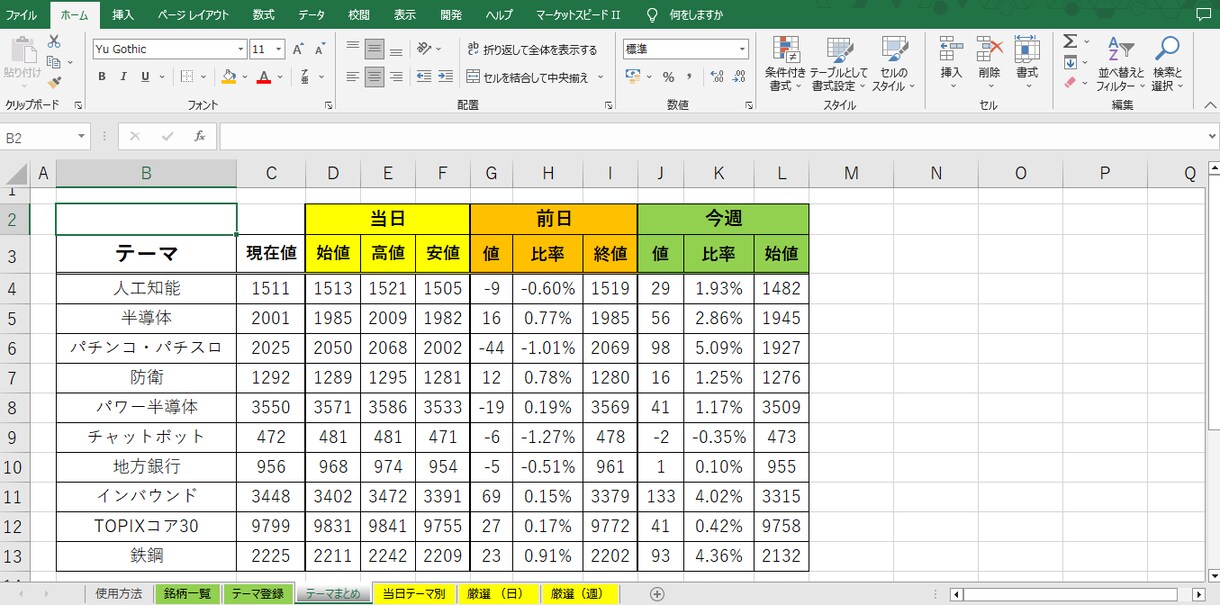This screenshot has height=605, width=1220.
Task: Click the cell borders icon
Action: [x=187, y=77]
